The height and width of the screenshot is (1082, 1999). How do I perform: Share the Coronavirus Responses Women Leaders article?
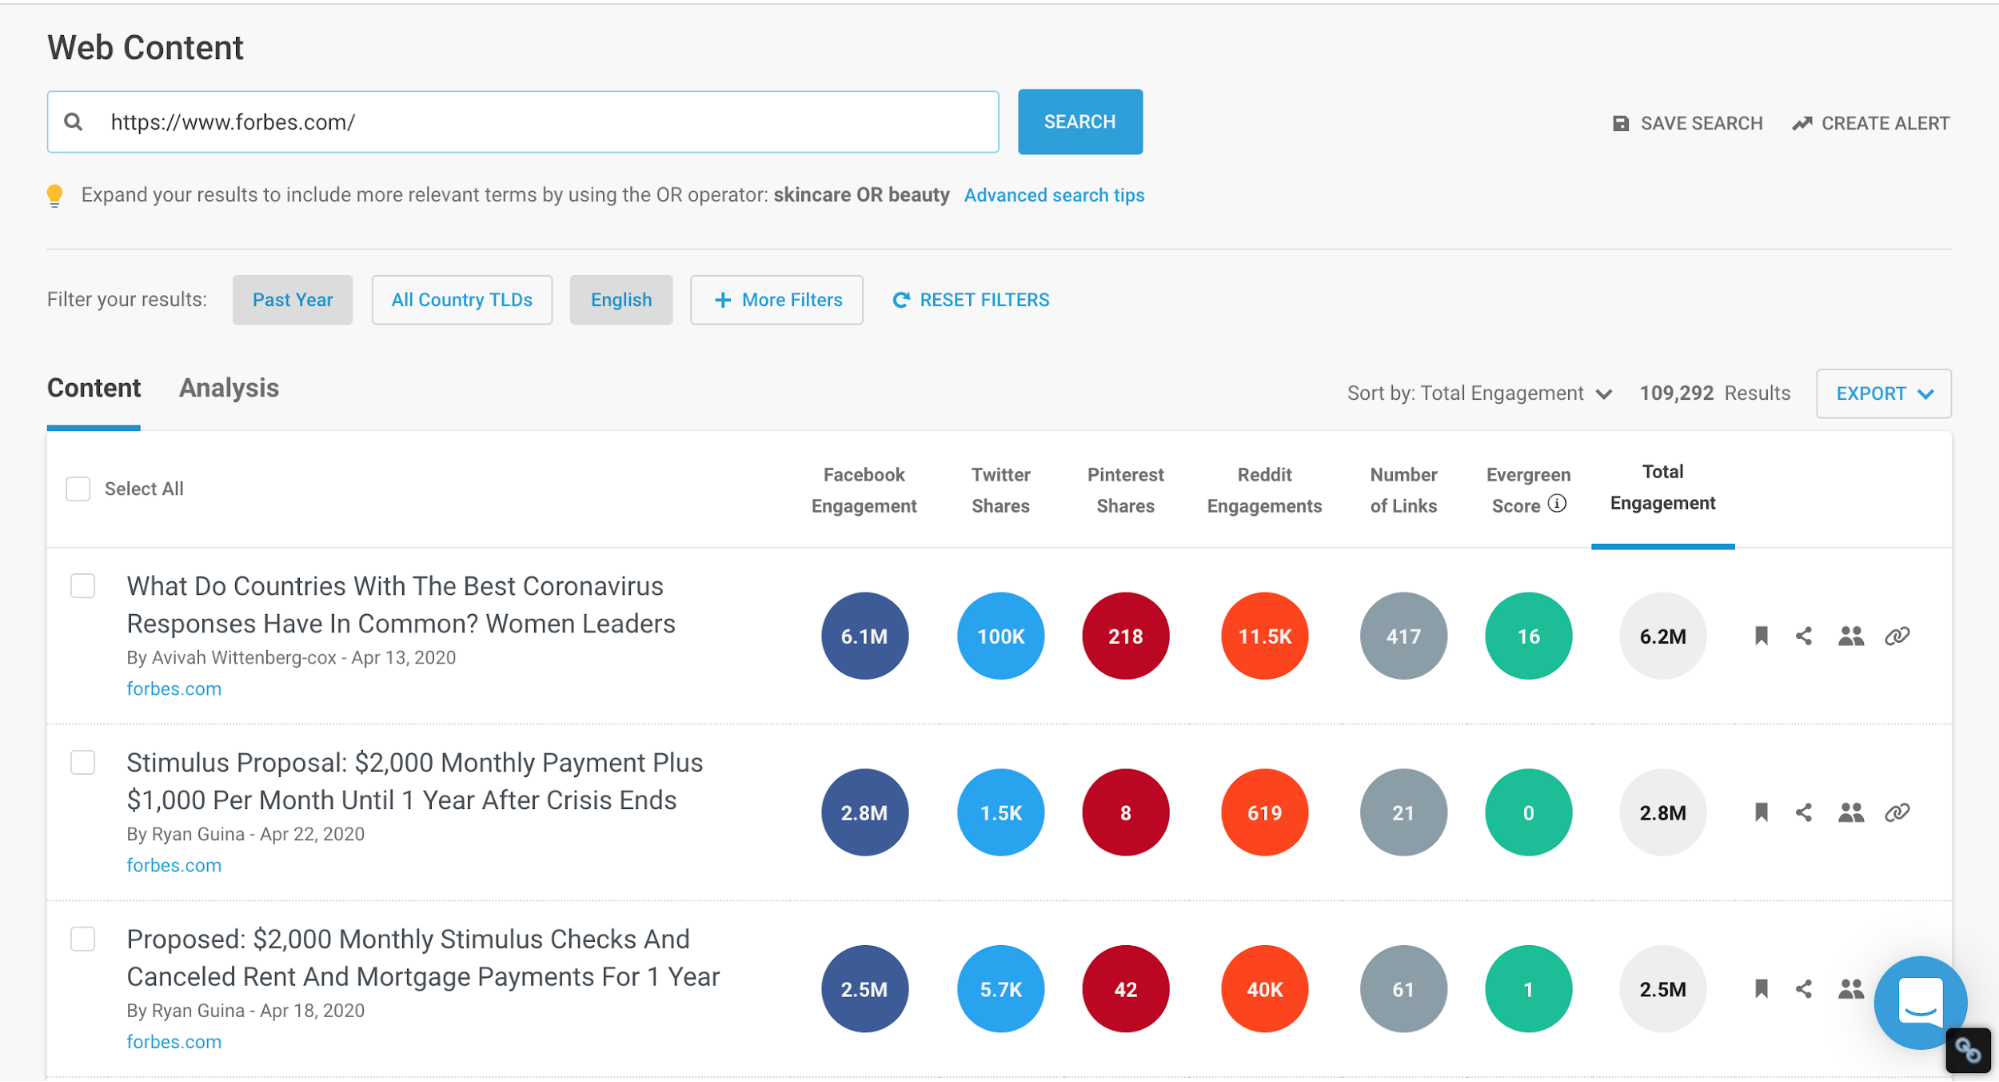pos(1804,636)
